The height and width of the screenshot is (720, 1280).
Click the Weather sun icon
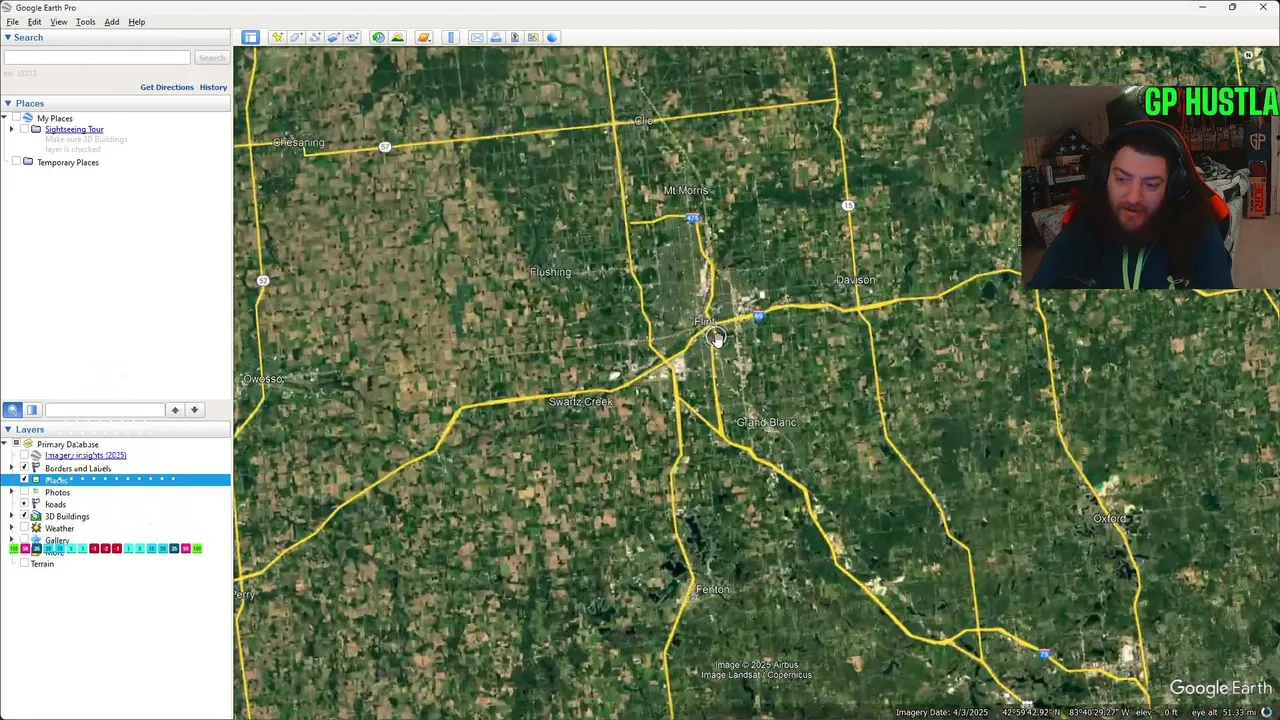36,528
